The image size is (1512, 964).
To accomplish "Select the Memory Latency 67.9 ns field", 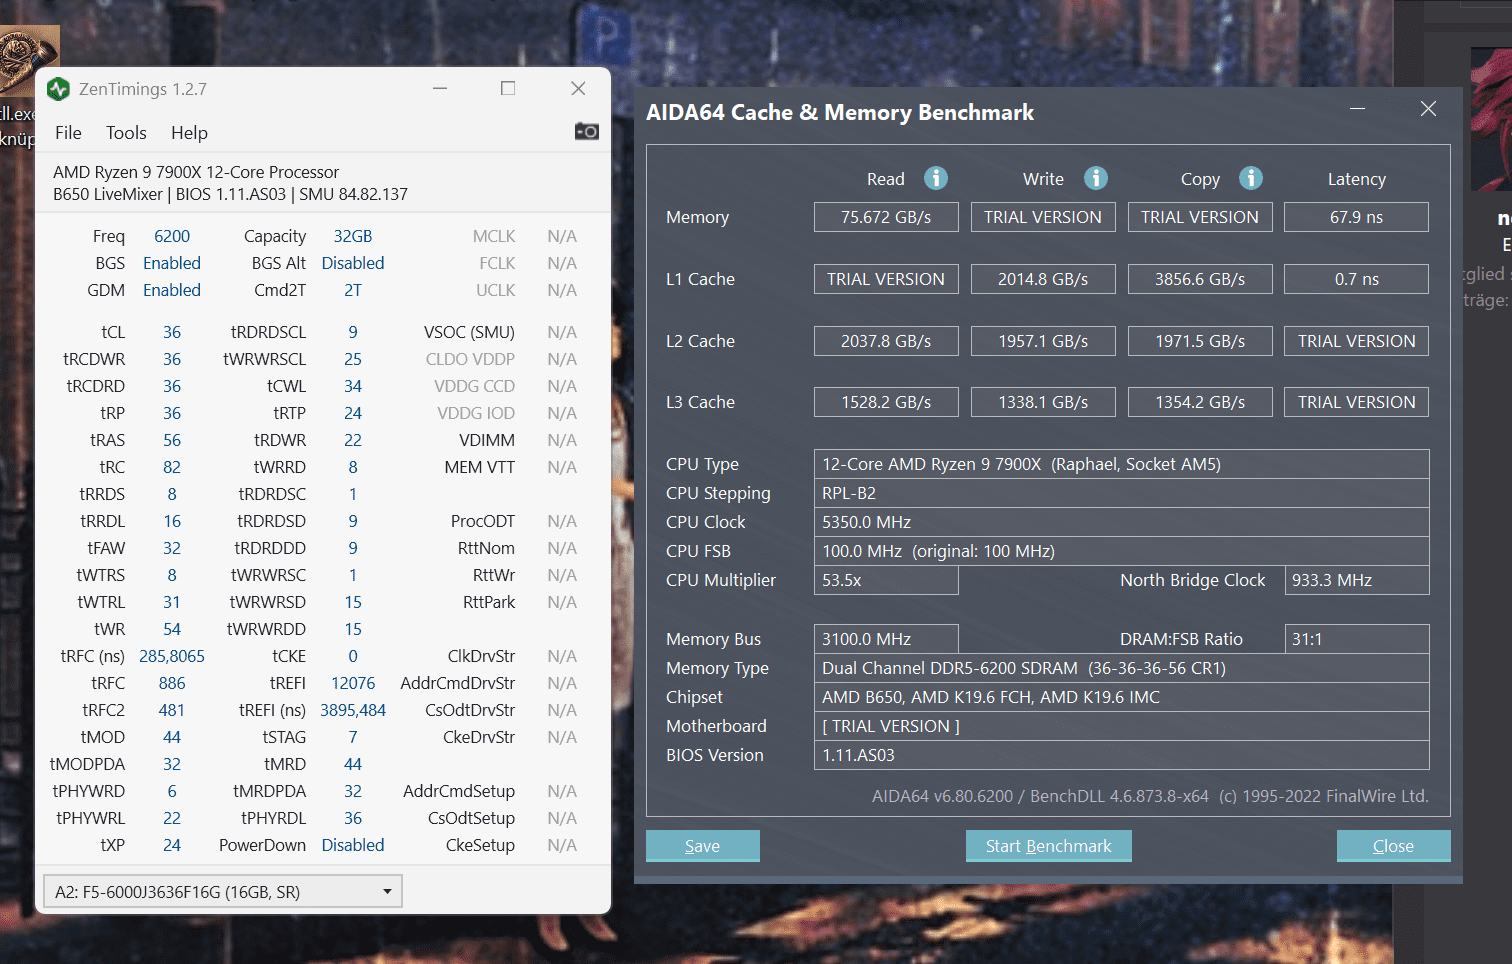I will [1356, 217].
